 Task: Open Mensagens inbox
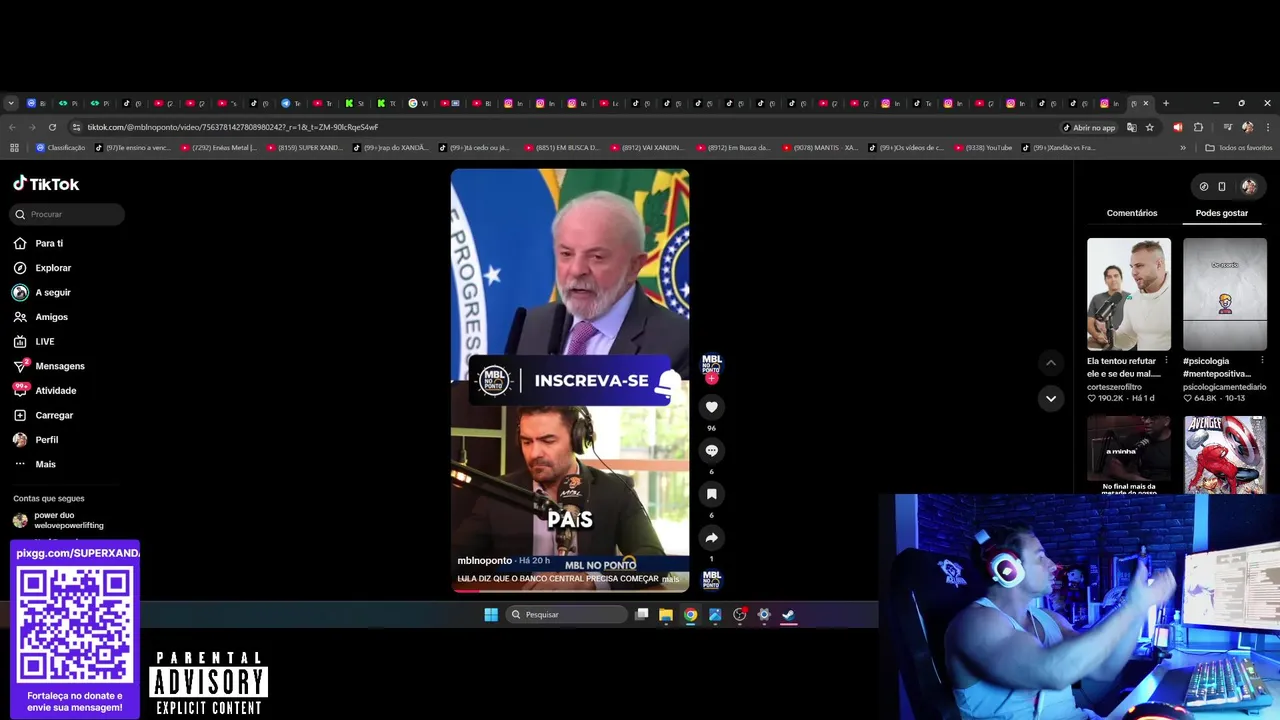click(49, 366)
